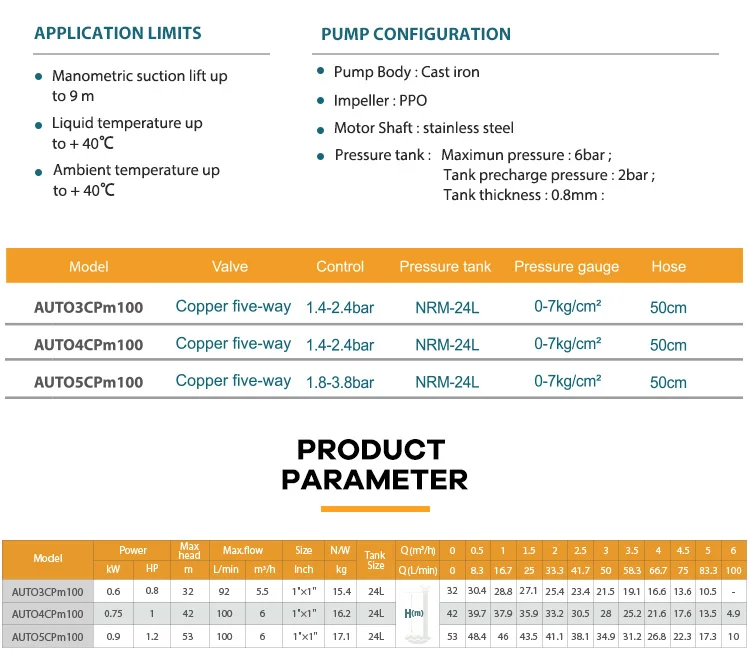Click the APPLICATION LIMITS heading
The width and height of the screenshot is (750, 665).
click(x=118, y=33)
